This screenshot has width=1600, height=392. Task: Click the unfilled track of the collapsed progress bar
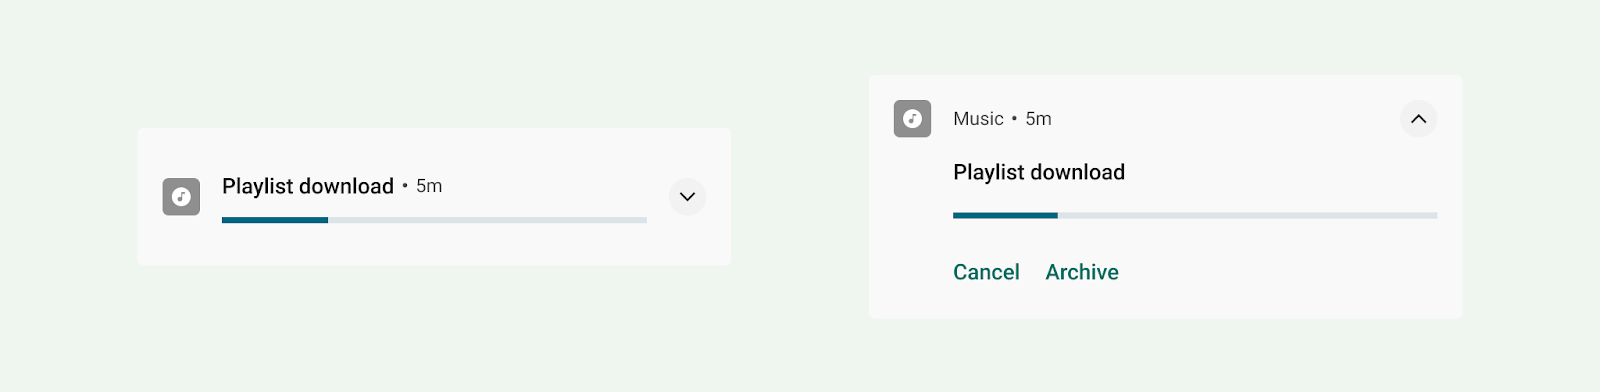[487, 220]
